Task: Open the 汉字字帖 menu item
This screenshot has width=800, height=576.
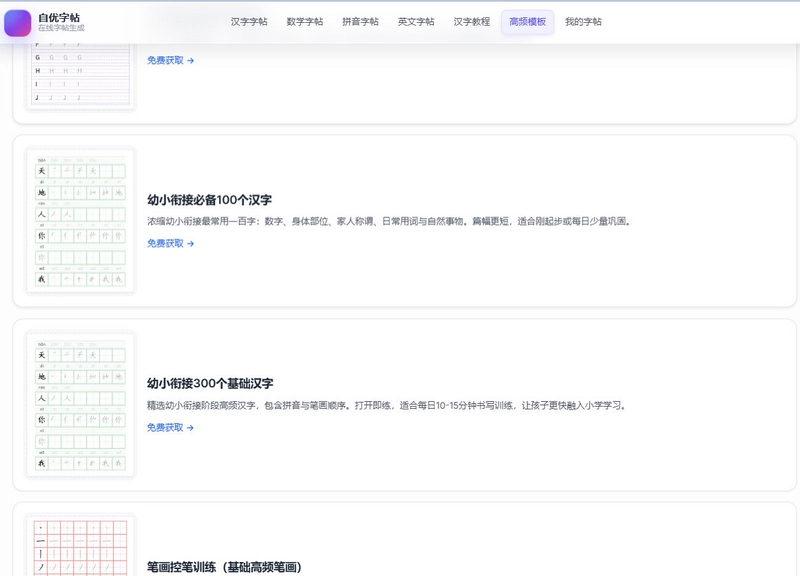Action: click(249, 22)
